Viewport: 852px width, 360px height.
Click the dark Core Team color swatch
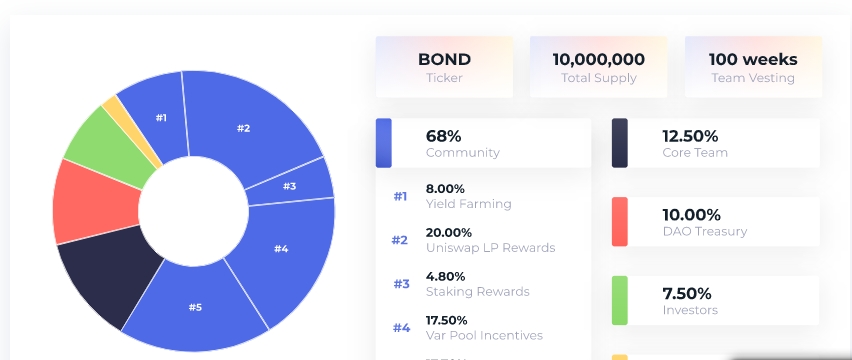[x=619, y=143]
